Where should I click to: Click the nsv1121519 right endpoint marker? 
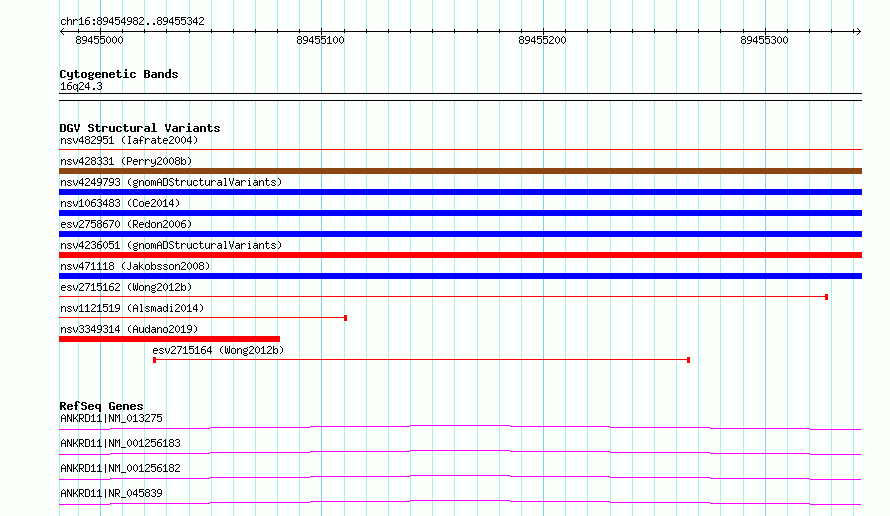point(346,318)
